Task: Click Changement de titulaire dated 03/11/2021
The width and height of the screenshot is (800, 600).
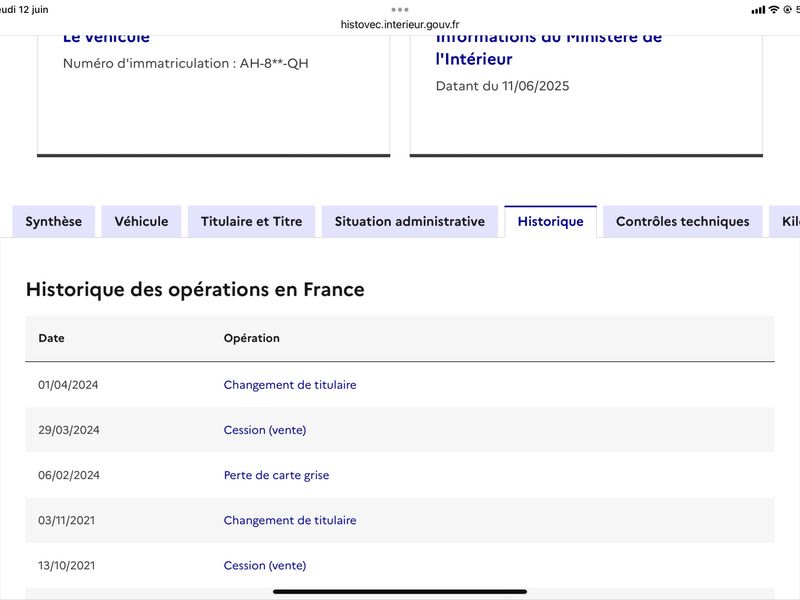Action: click(x=290, y=520)
